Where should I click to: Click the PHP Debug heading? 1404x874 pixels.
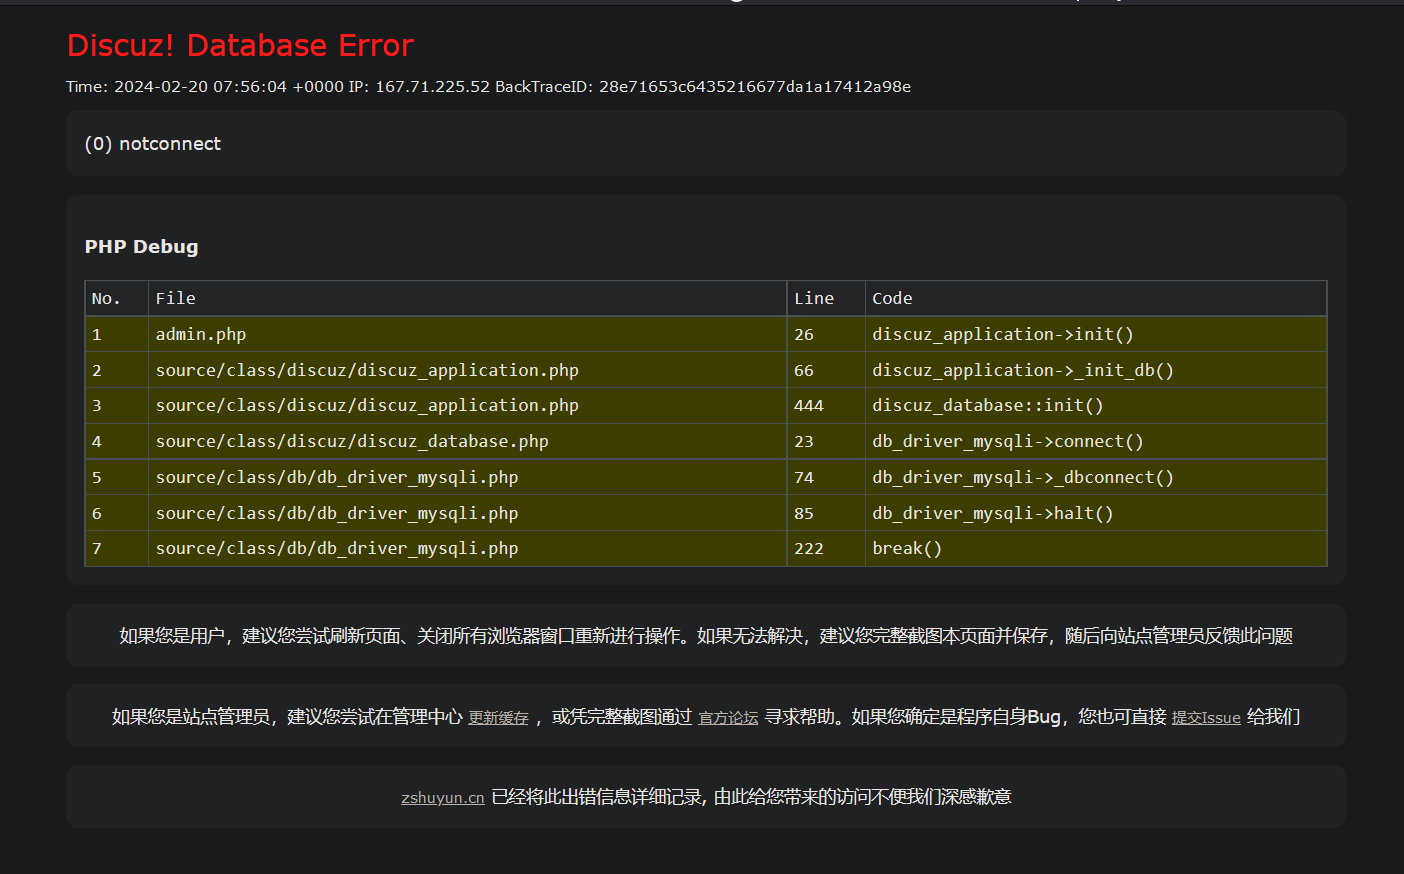(x=141, y=247)
